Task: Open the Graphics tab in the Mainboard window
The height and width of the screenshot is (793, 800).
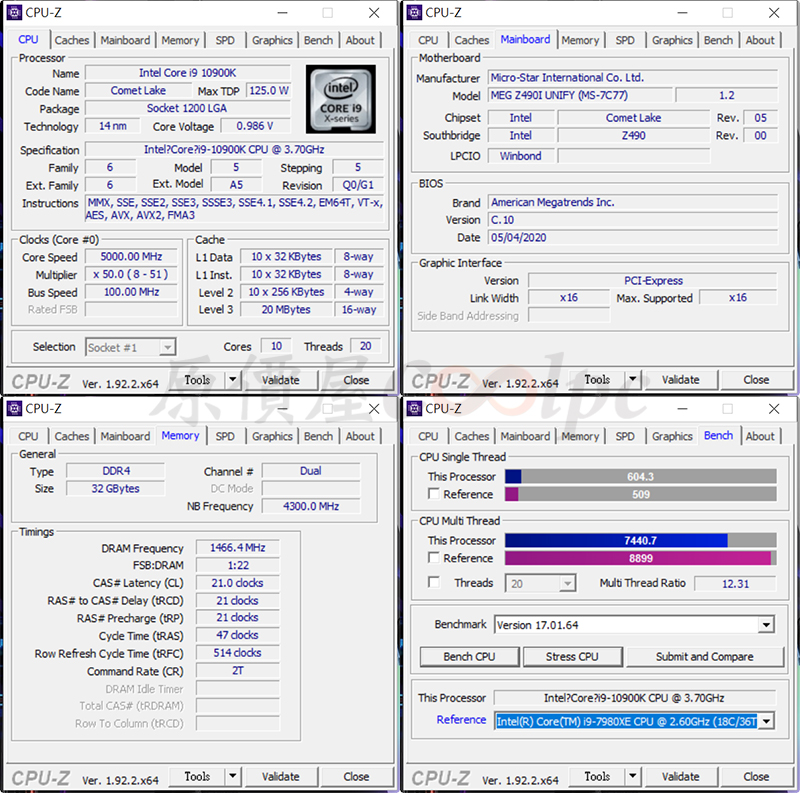Action: (672, 41)
